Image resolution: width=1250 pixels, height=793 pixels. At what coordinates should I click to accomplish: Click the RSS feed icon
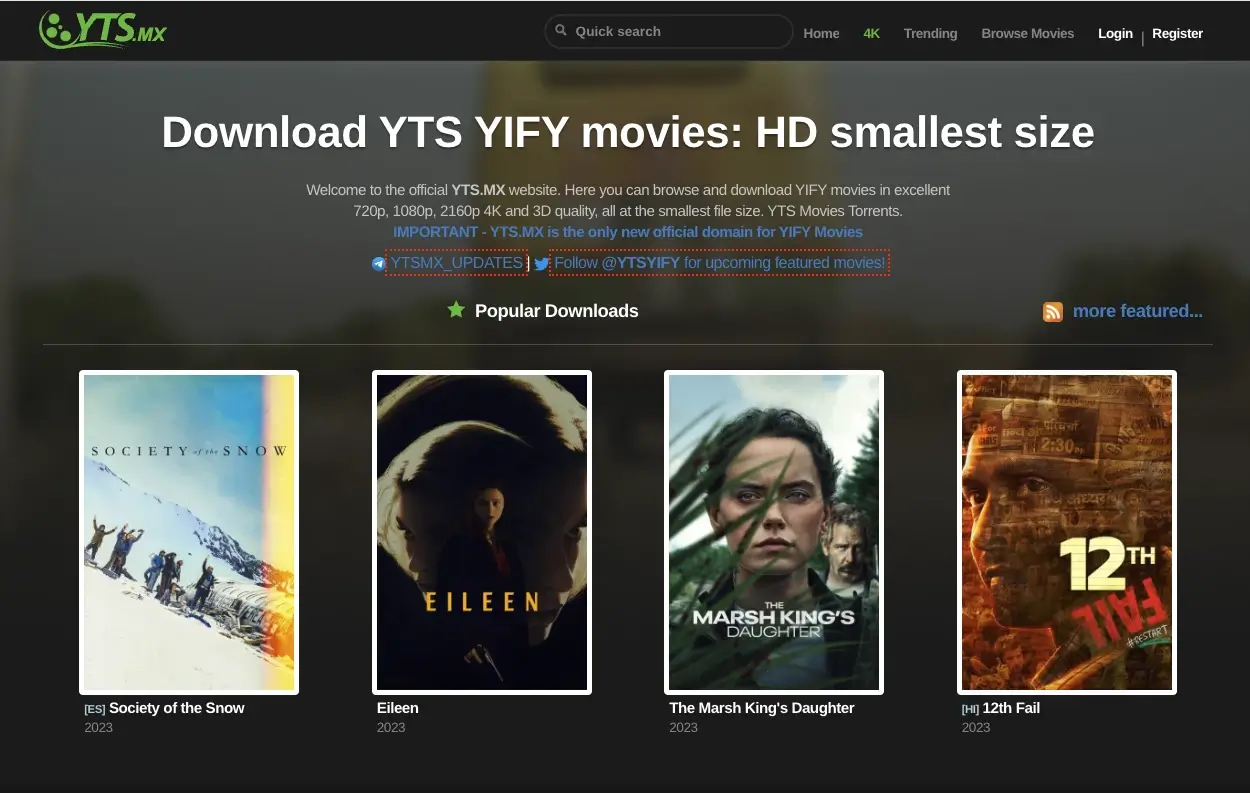coord(1052,311)
